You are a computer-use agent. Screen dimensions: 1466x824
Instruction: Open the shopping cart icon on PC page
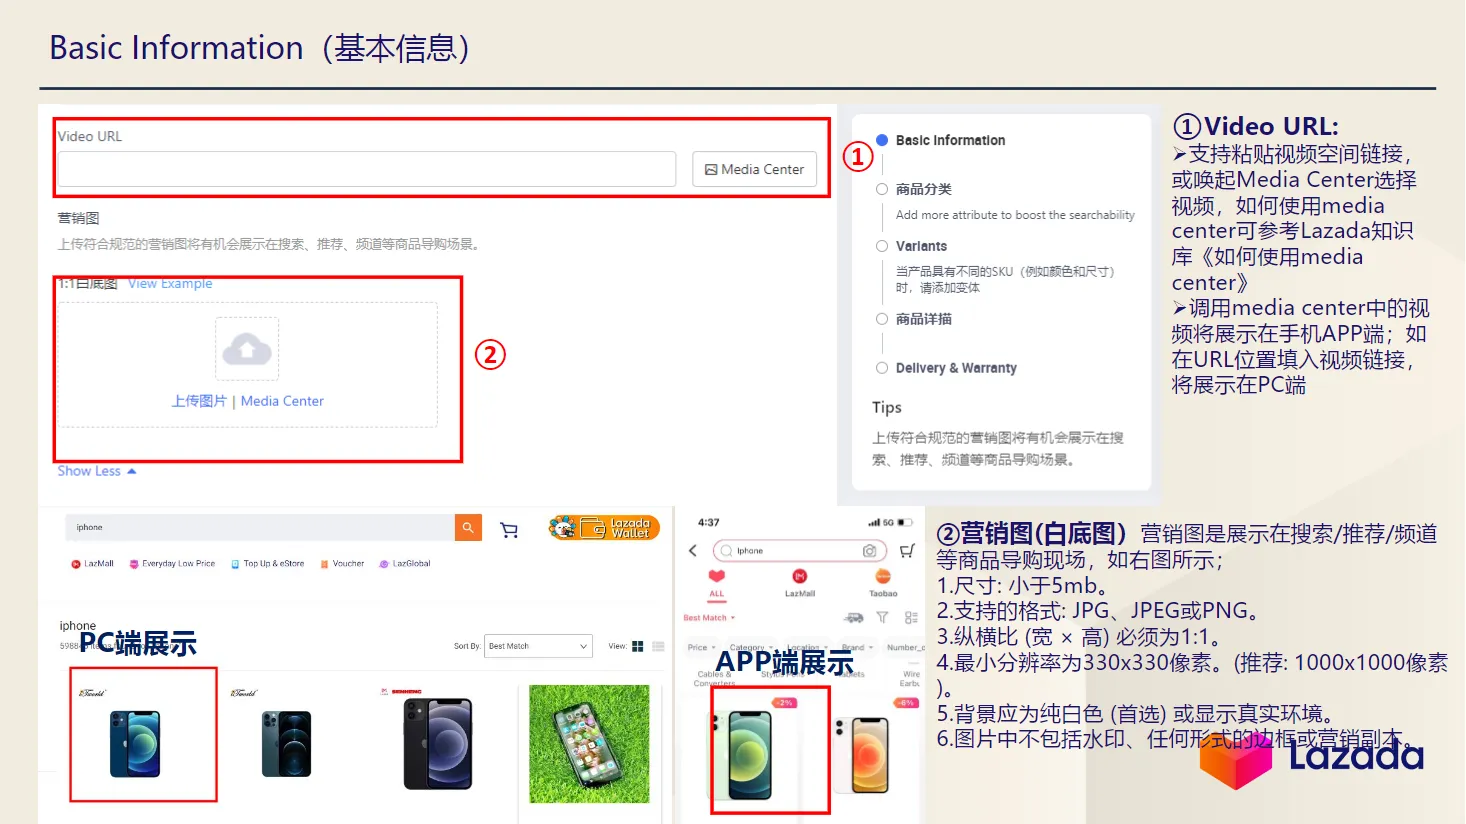[x=508, y=530]
